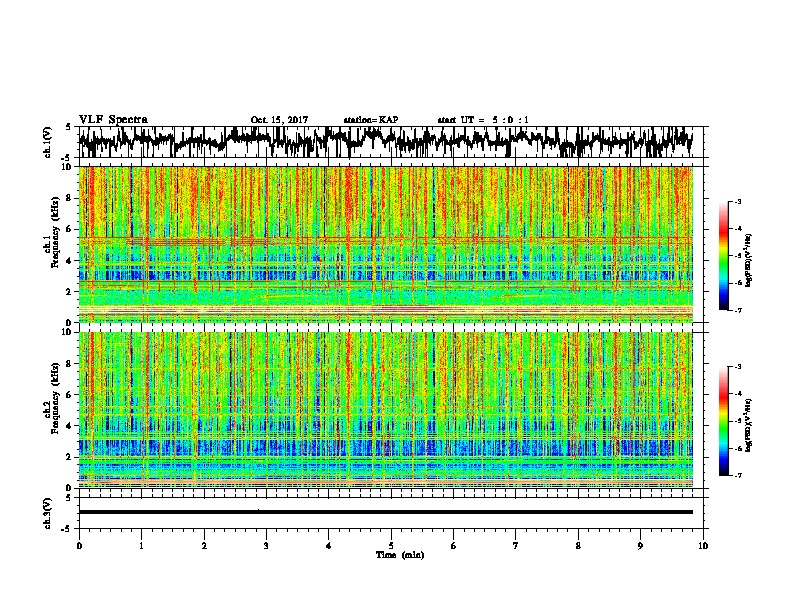
Task: Click the ch.2 spectrogram color scale bar
Action: pyautogui.click(x=723, y=421)
